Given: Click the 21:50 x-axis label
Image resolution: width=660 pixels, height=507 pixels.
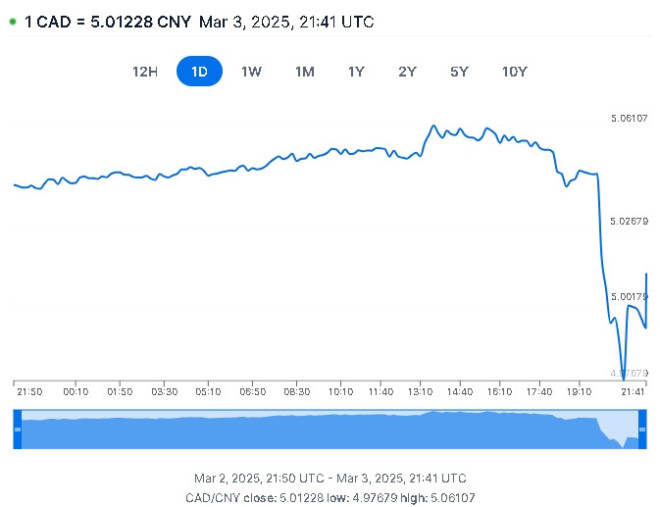Looking at the screenshot, I should 29,392.
